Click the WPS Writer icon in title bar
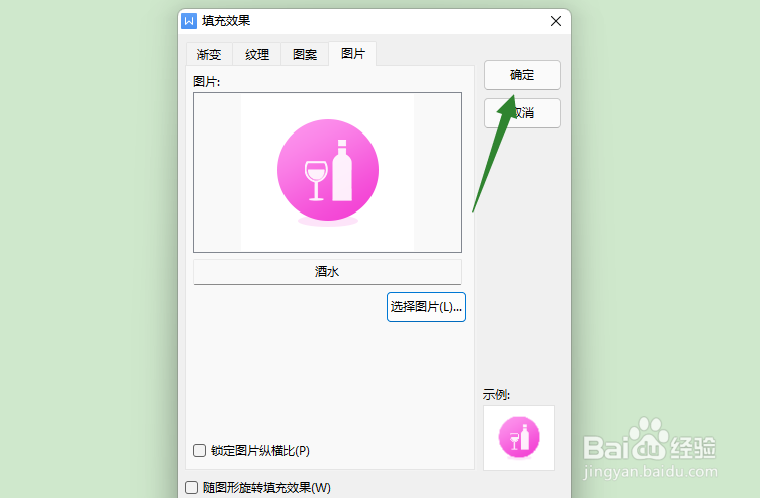 tap(189, 21)
